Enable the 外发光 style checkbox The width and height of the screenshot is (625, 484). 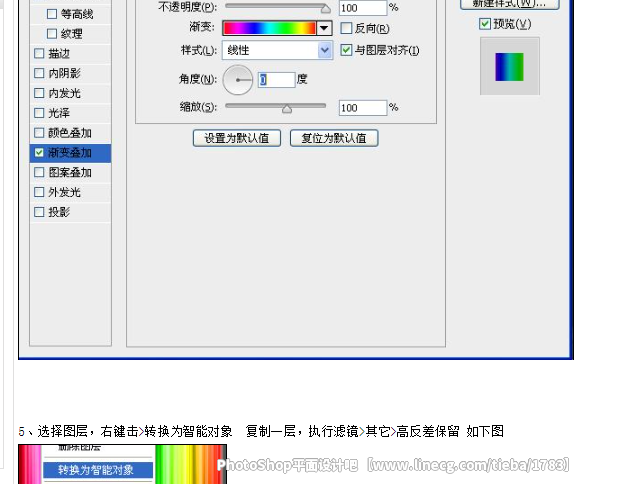pos(39,192)
